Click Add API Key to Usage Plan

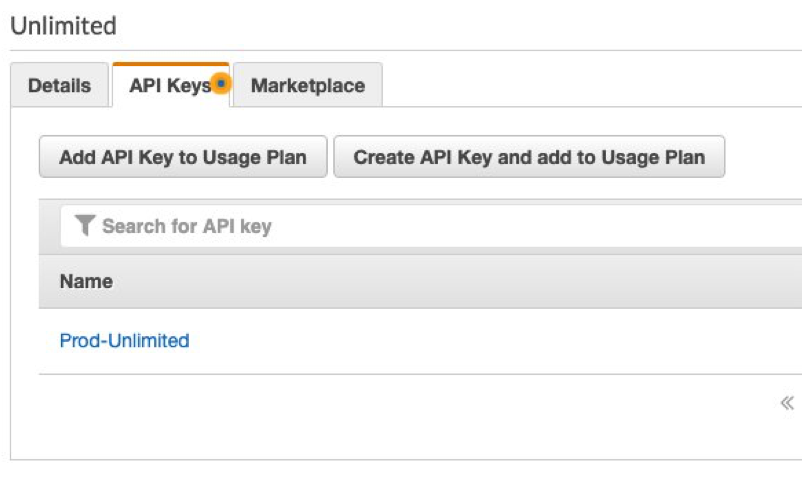coord(182,157)
